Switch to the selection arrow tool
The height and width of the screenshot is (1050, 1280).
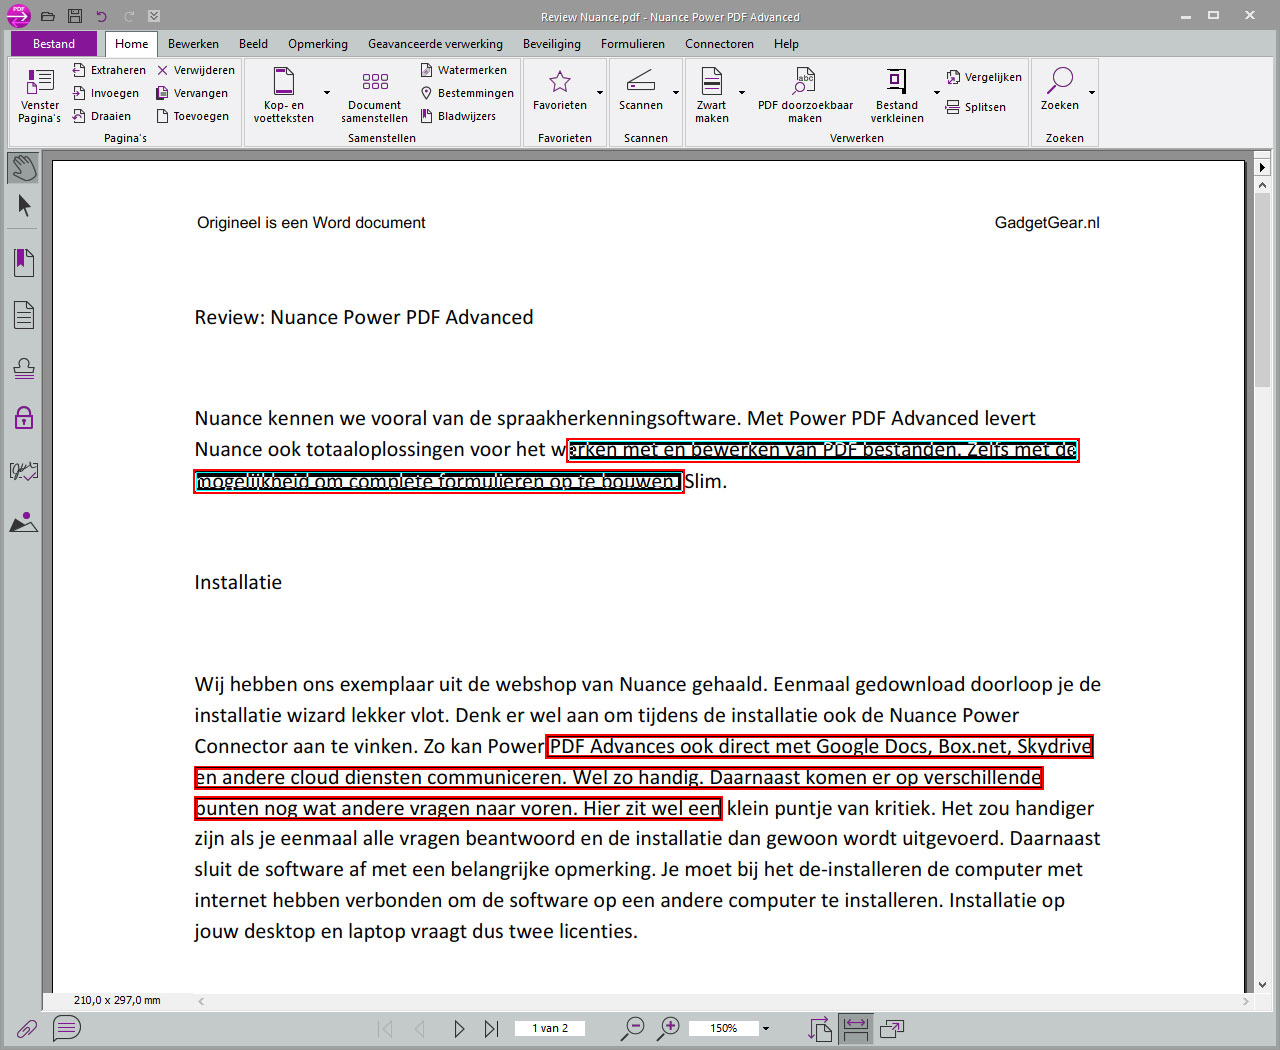[22, 205]
